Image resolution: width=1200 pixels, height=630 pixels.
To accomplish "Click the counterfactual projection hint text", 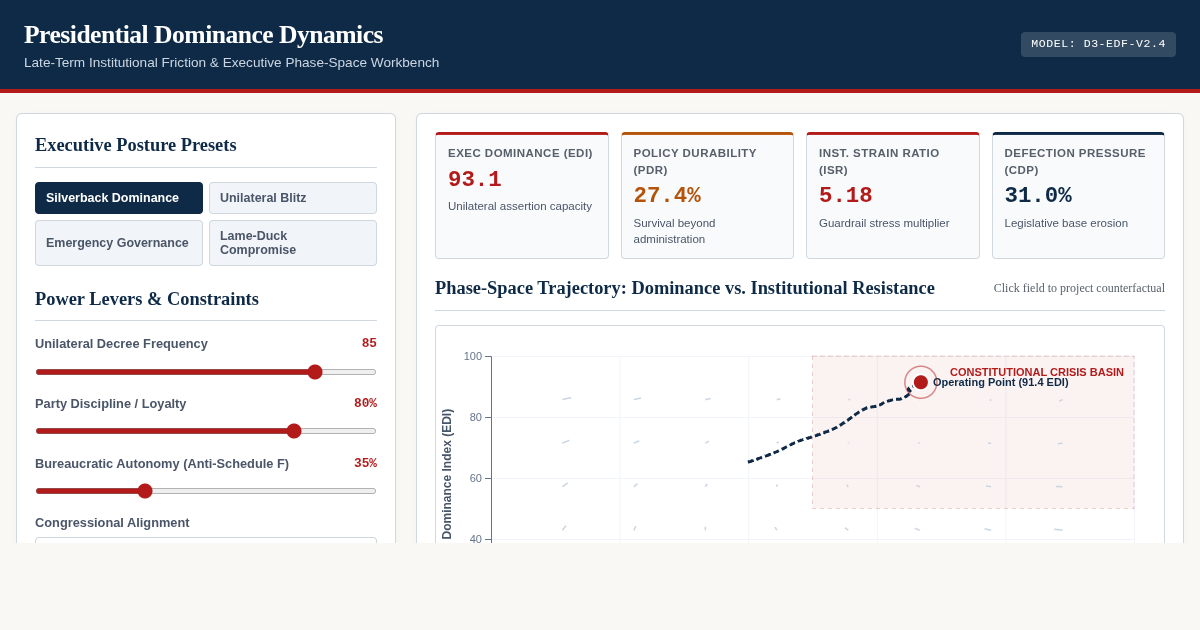I will (1079, 288).
